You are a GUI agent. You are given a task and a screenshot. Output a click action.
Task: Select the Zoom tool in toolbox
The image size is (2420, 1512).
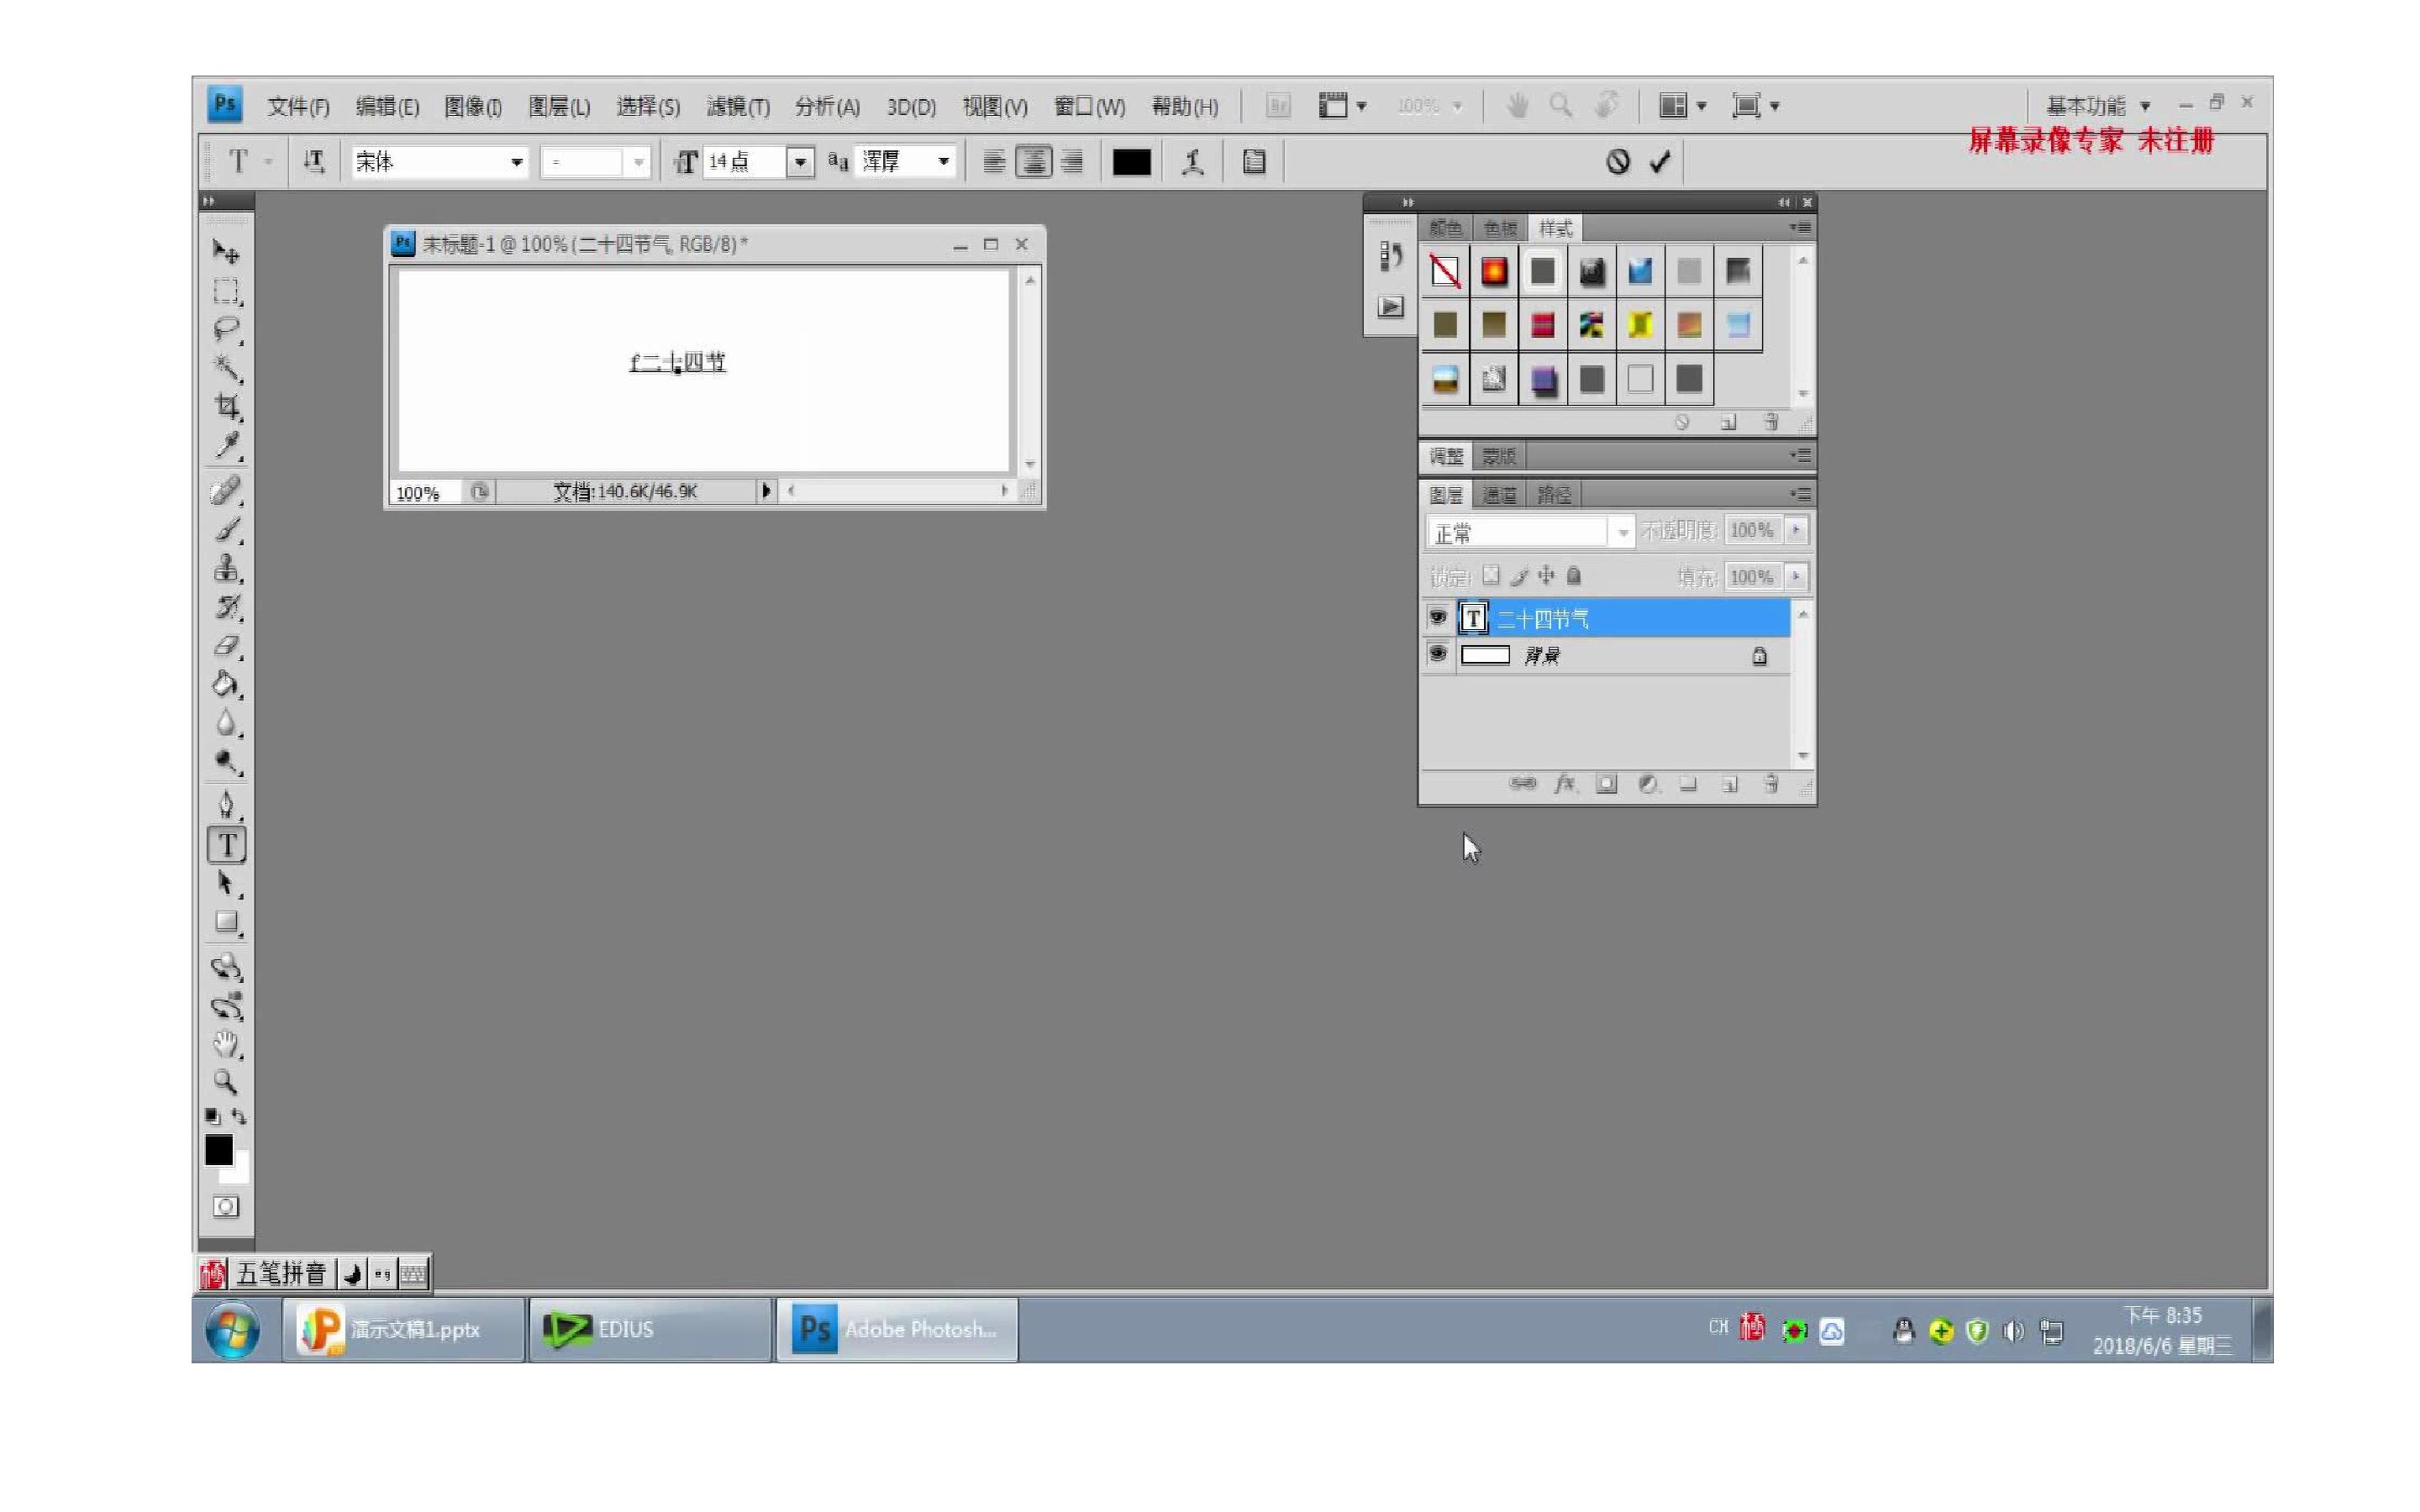pyautogui.click(x=227, y=1082)
